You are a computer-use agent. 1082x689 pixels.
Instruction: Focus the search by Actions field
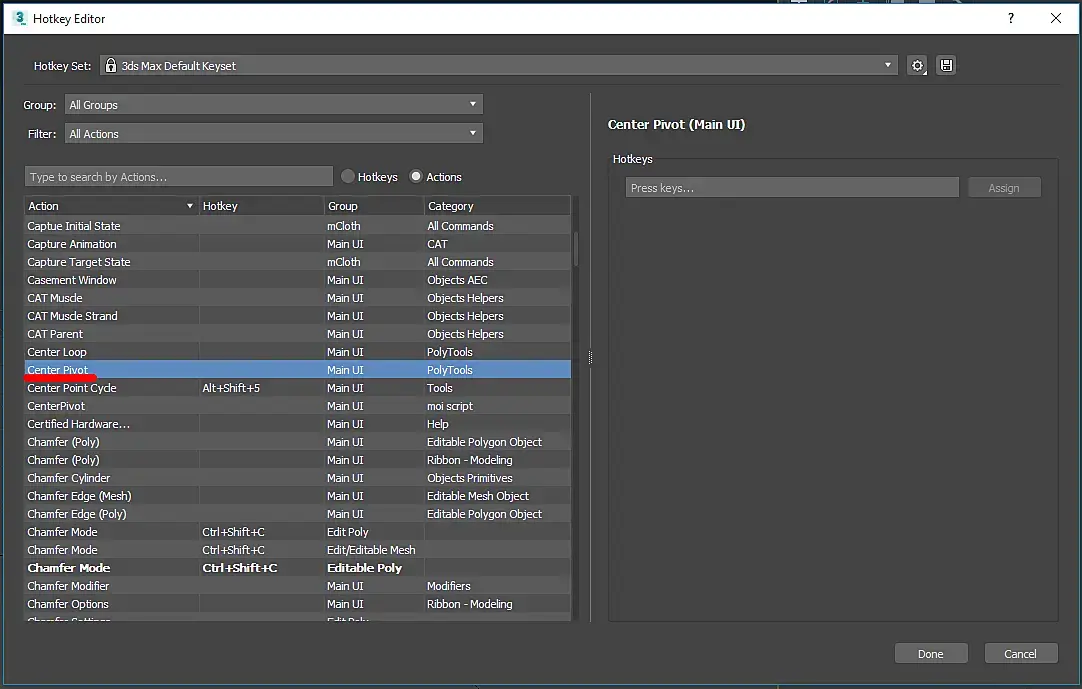point(179,177)
